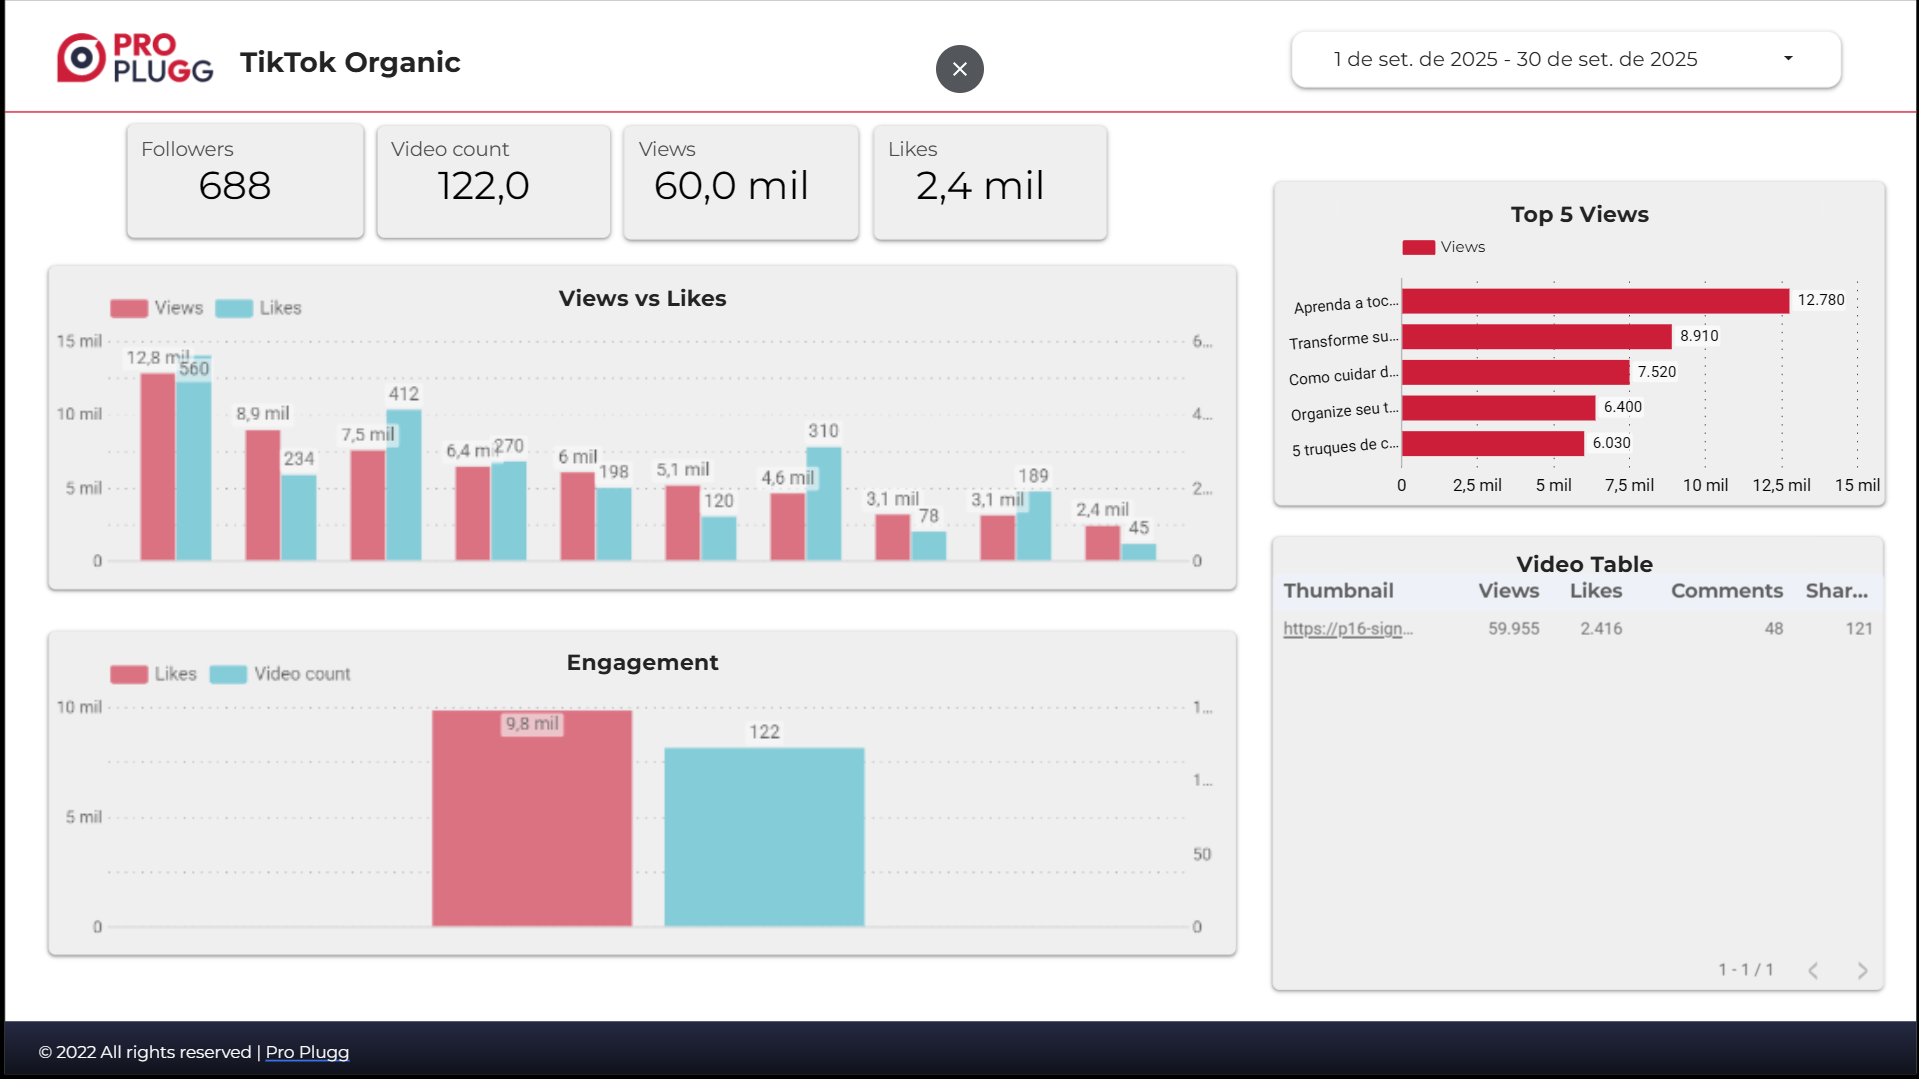Click the 8,9 mil views bar in chart
The width and height of the screenshot is (1919, 1079).
click(263, 495)
